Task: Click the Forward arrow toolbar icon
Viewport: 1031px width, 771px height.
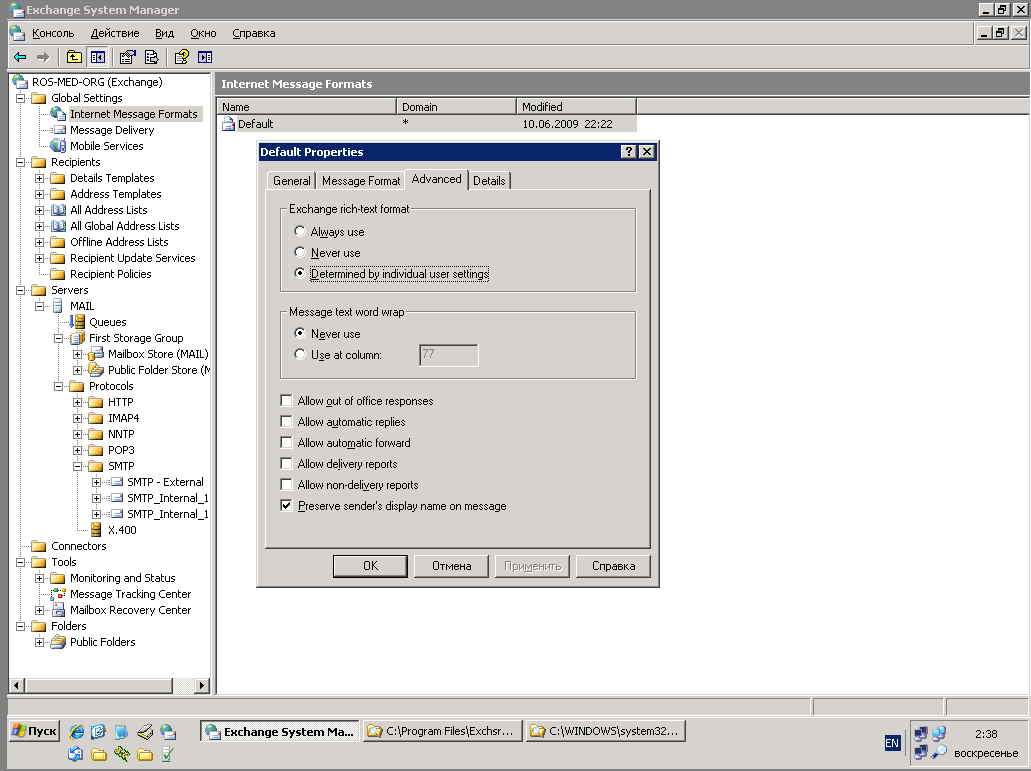Action: point(43,57)
